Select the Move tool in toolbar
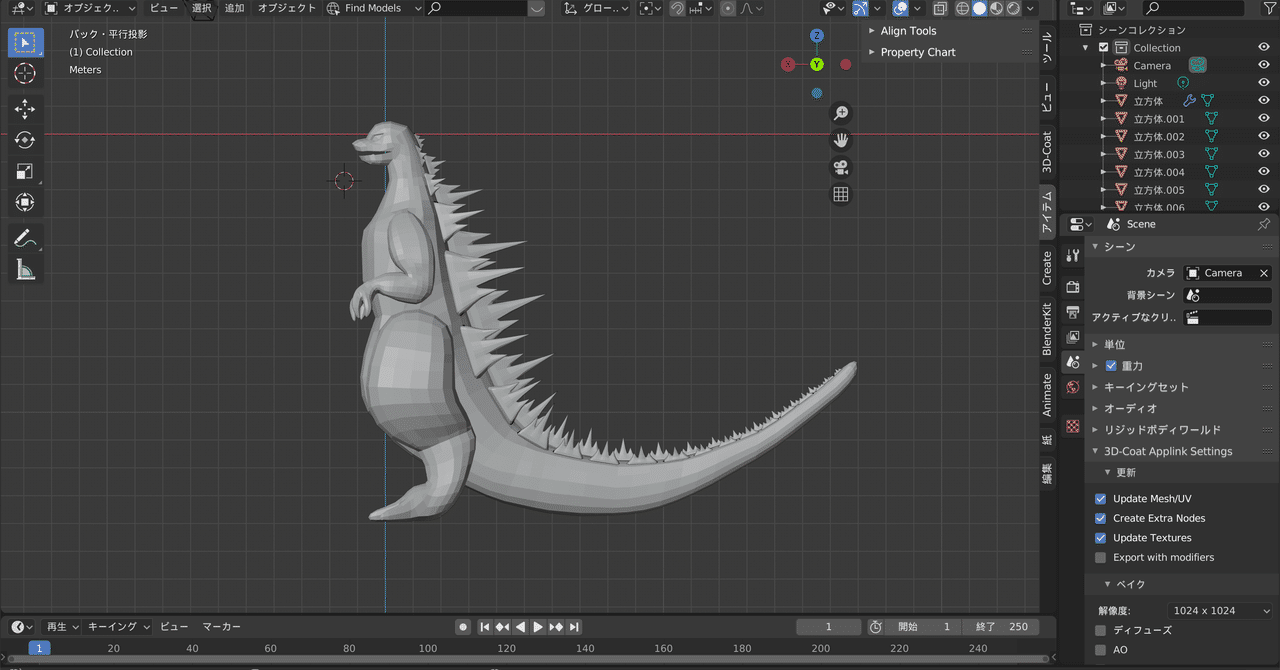Viewport: 1280px width, 670px height. pos(25,109)
